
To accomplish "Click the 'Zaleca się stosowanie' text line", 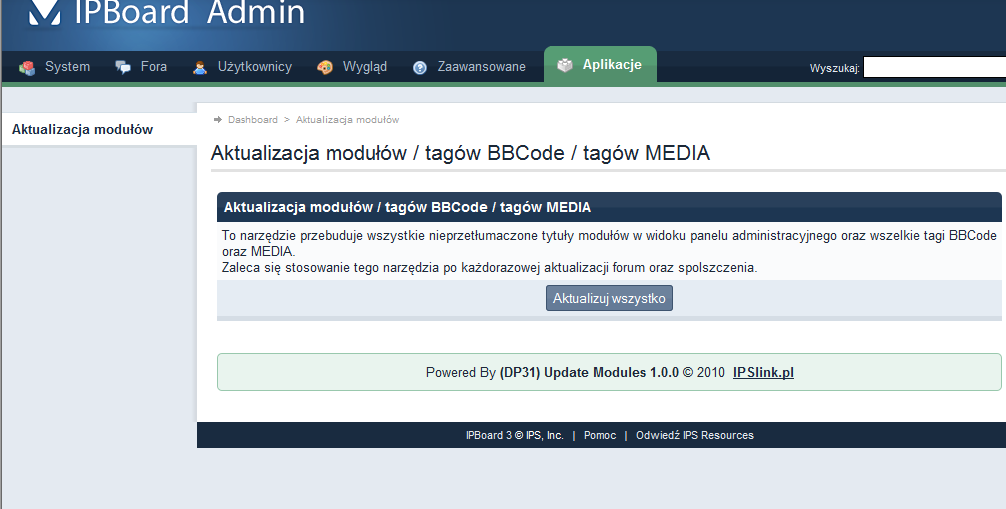I will coord(490,268).
